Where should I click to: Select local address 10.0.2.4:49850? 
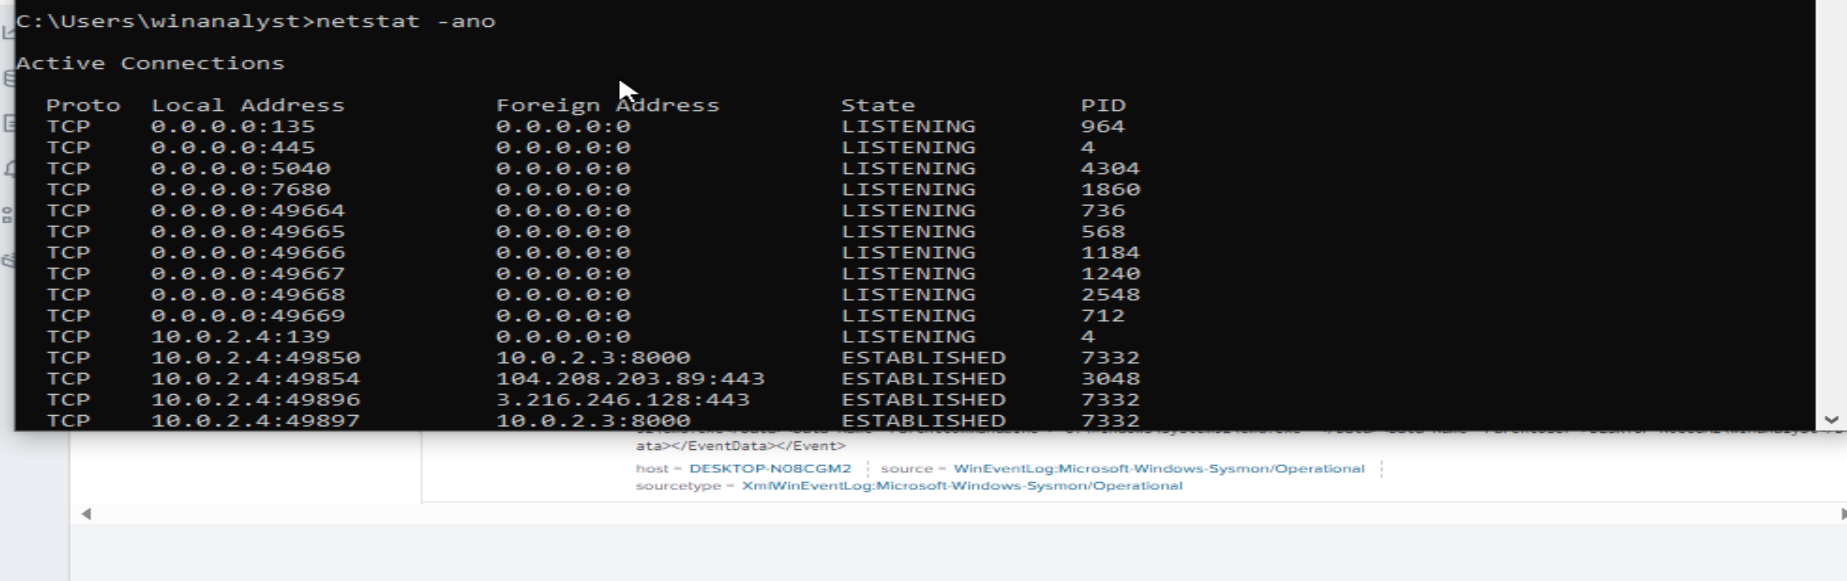pos(256,357)
